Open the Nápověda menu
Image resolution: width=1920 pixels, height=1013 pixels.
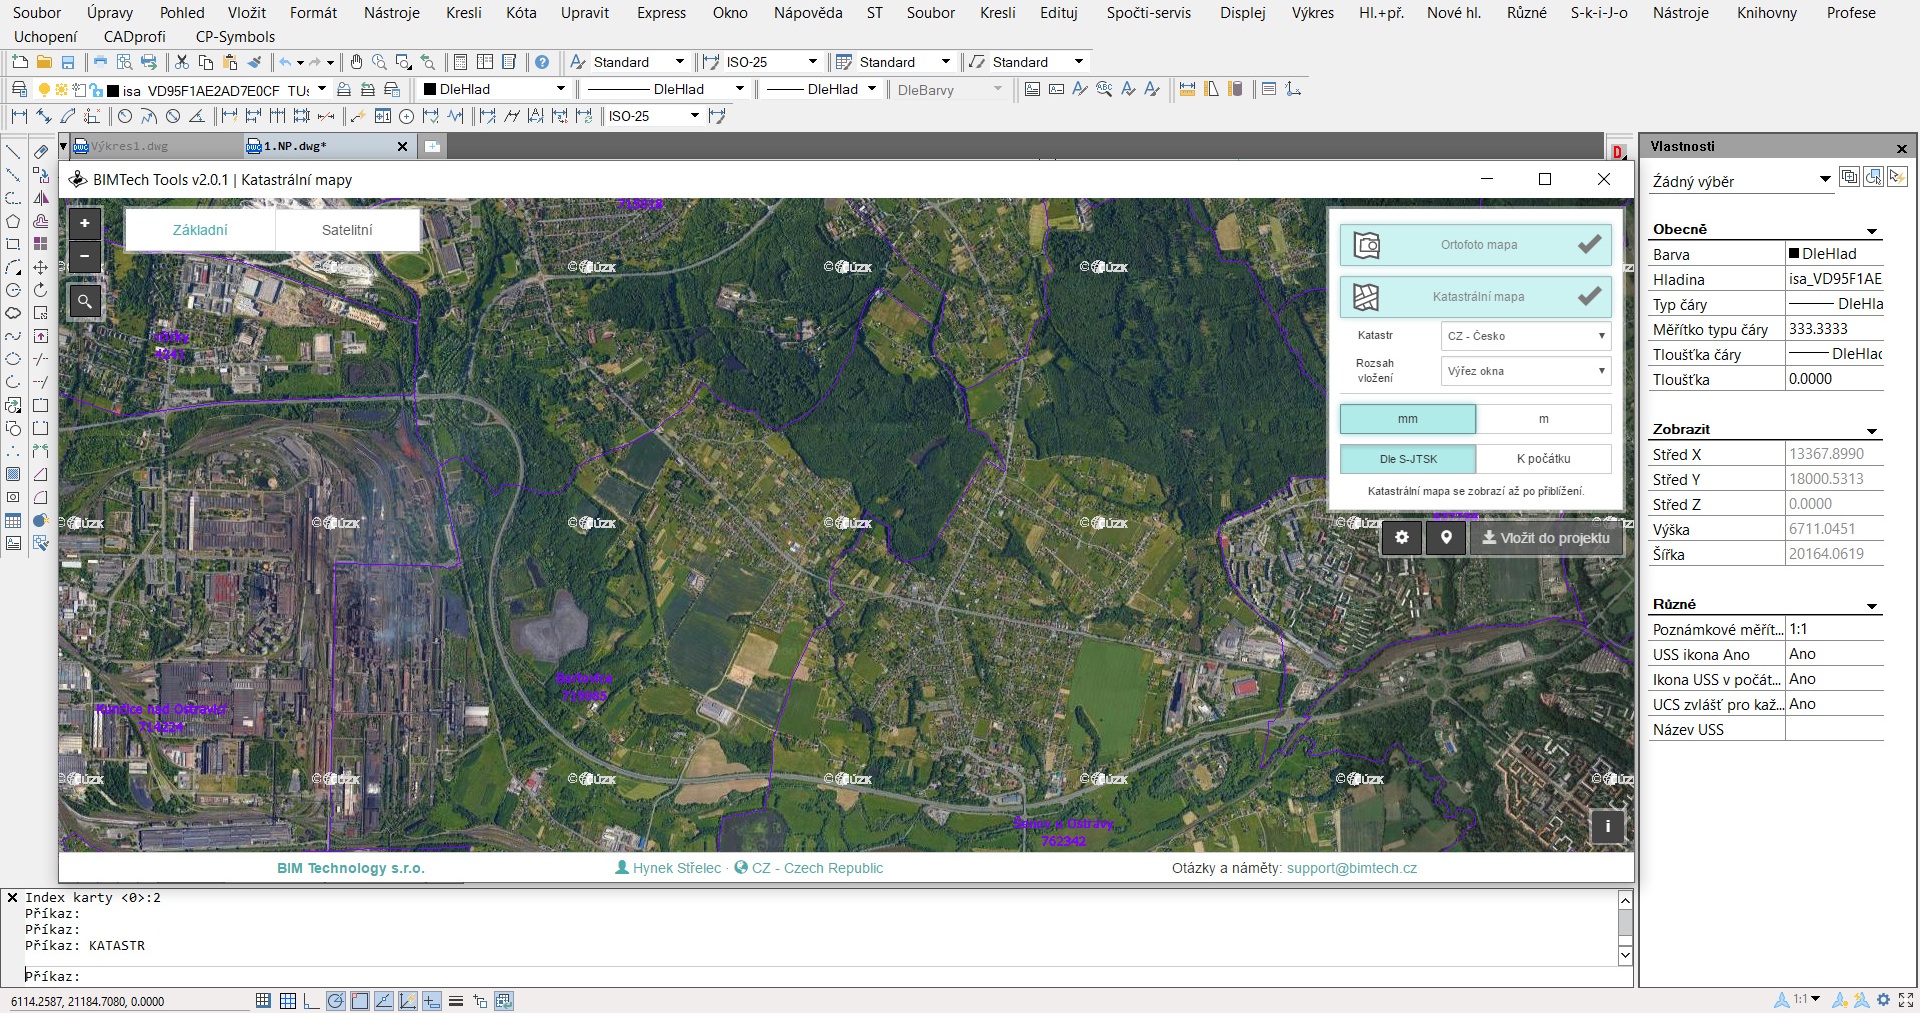point(808,13)
